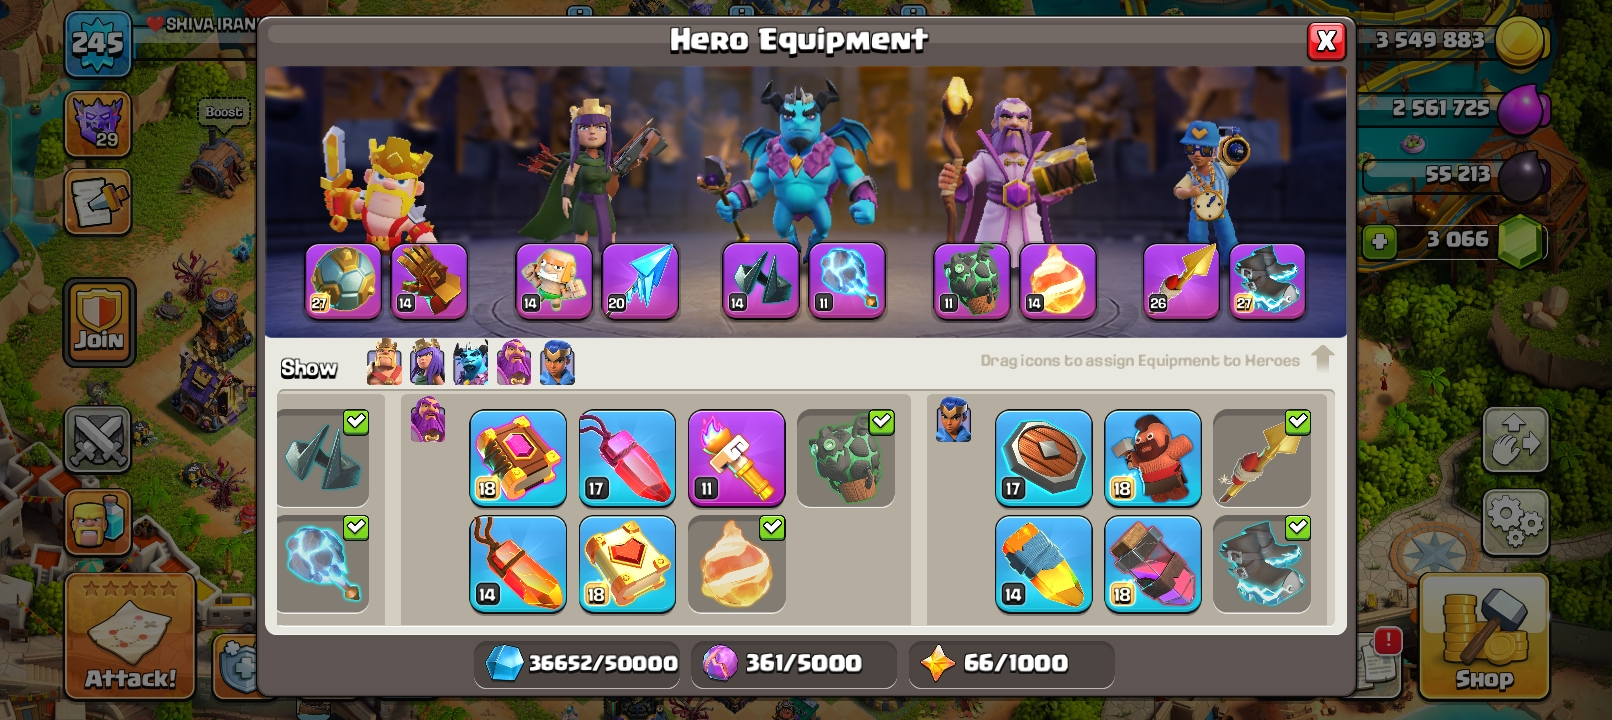The image size is (1612, 720).
Task: Select the level 14 Rocket Spear equipment
Action: (x=1043, y=563)
